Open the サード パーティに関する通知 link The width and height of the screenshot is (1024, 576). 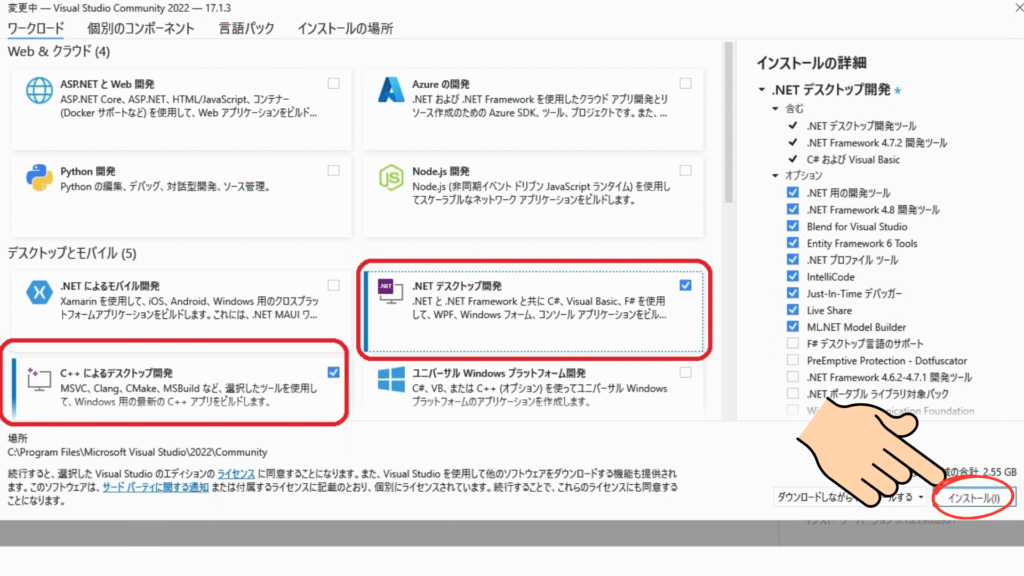click(155, 487)
